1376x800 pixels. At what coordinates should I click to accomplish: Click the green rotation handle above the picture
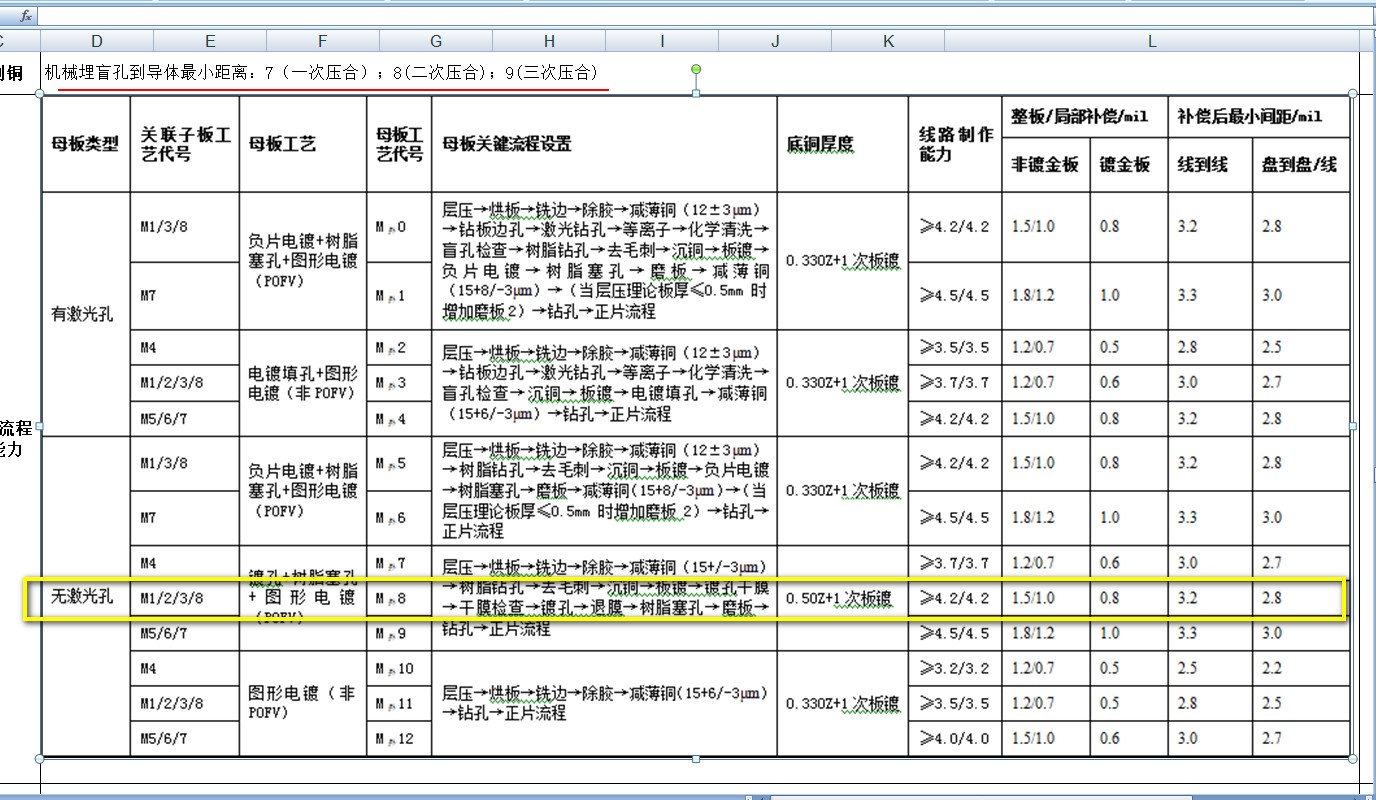pyautogui.click(x=697, y=69)
